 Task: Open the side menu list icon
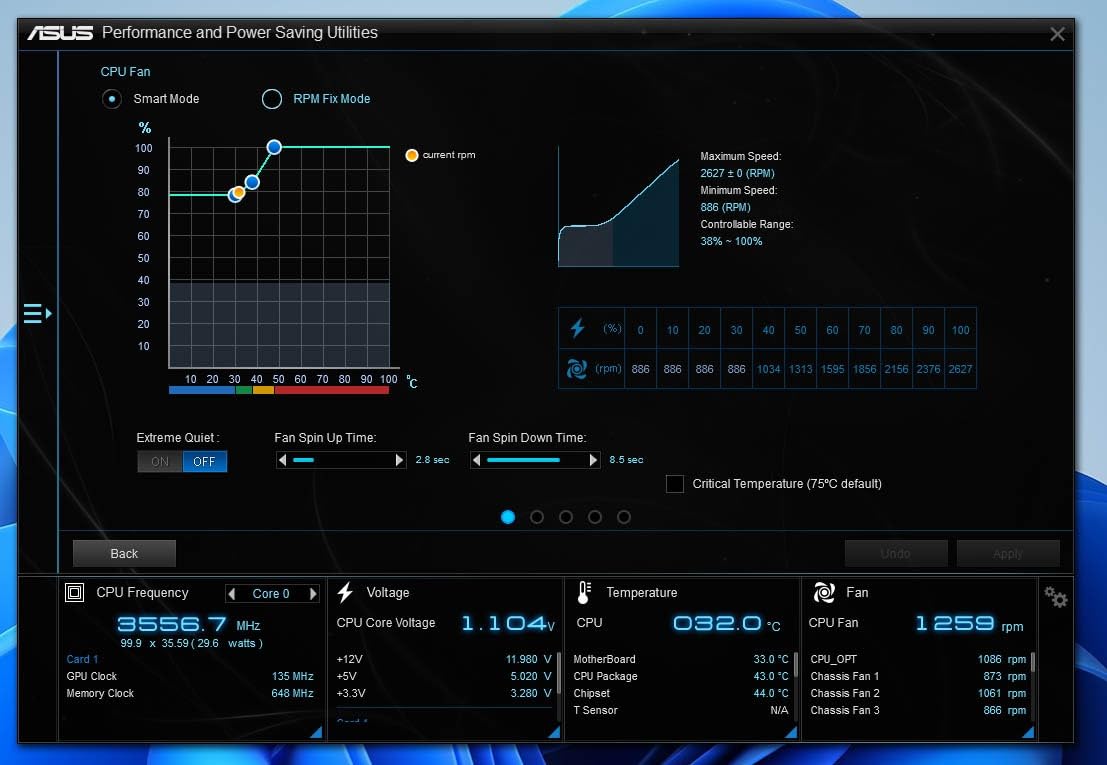[37, 313]
